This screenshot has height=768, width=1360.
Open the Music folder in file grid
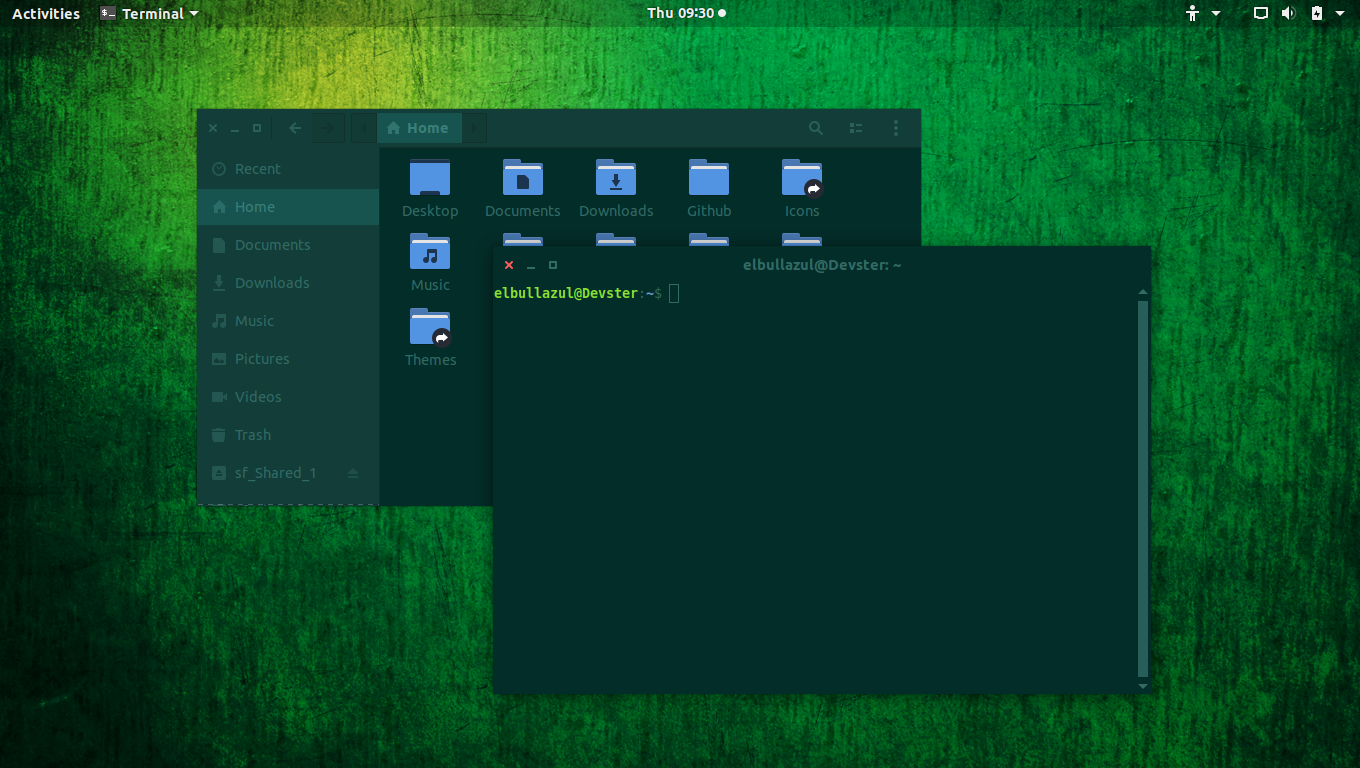[430, 252]
